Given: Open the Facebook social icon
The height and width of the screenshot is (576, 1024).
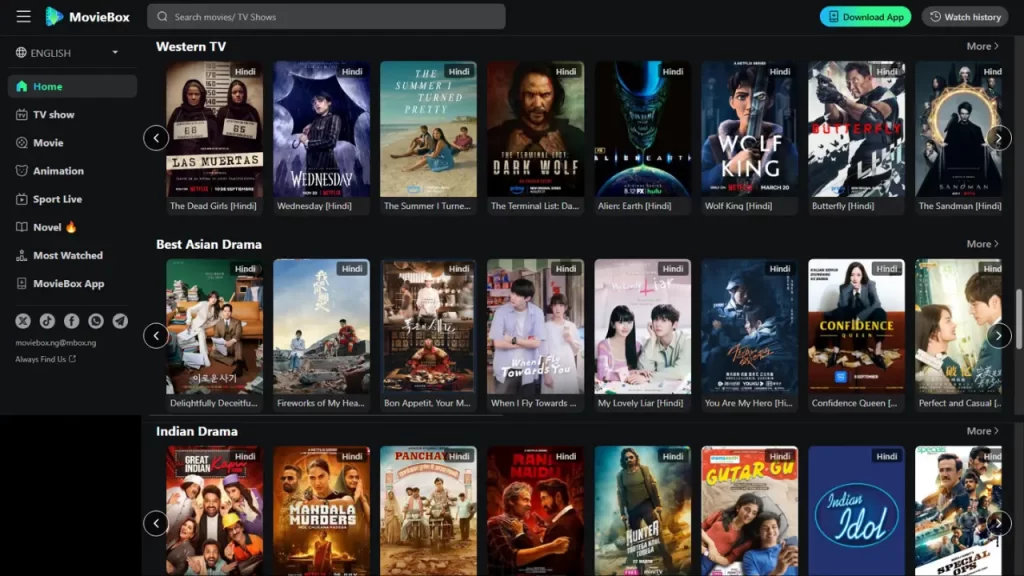Looking at the screenshot, I should [x=71, y=321].
